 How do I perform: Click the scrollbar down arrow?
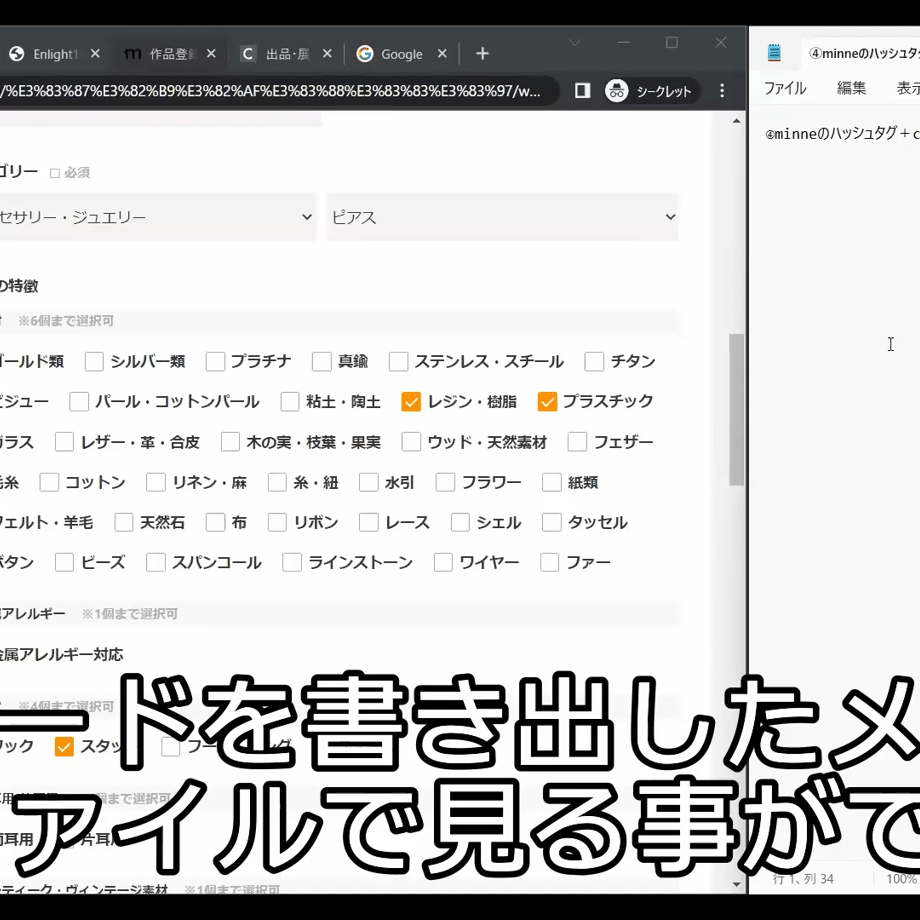coord(736,884)
